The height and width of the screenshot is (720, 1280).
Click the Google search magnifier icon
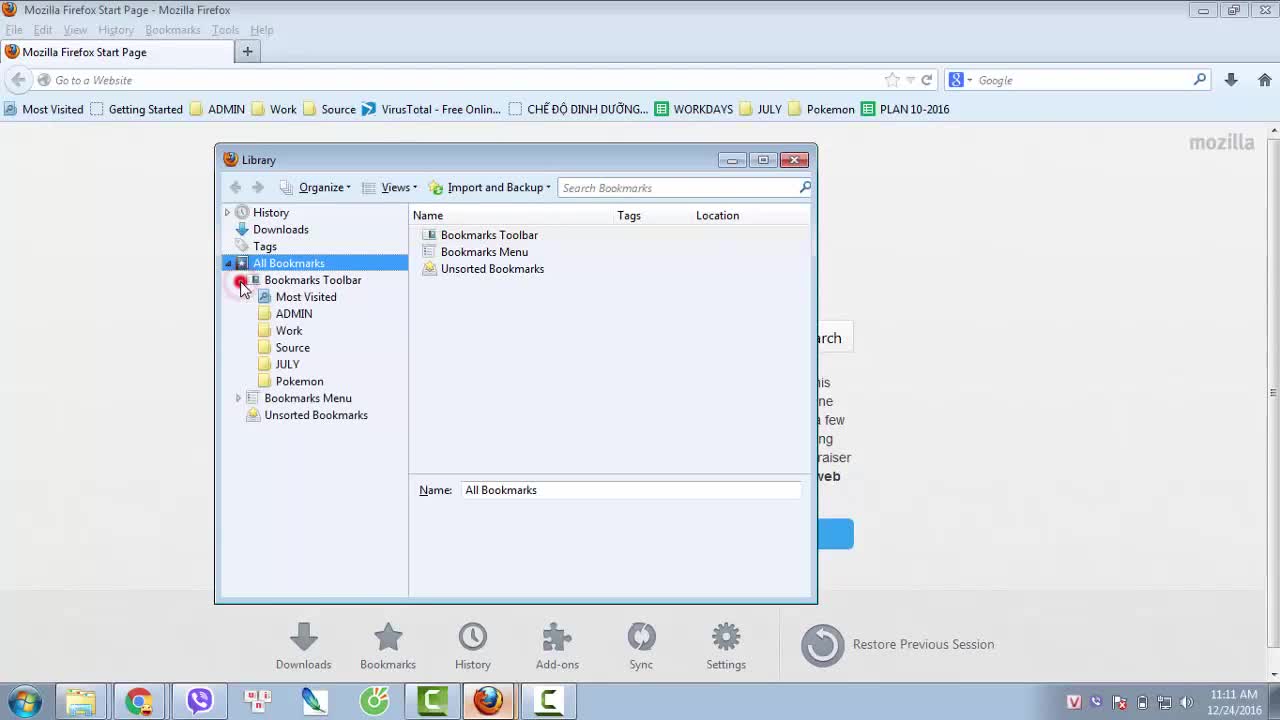point(1200,80)
